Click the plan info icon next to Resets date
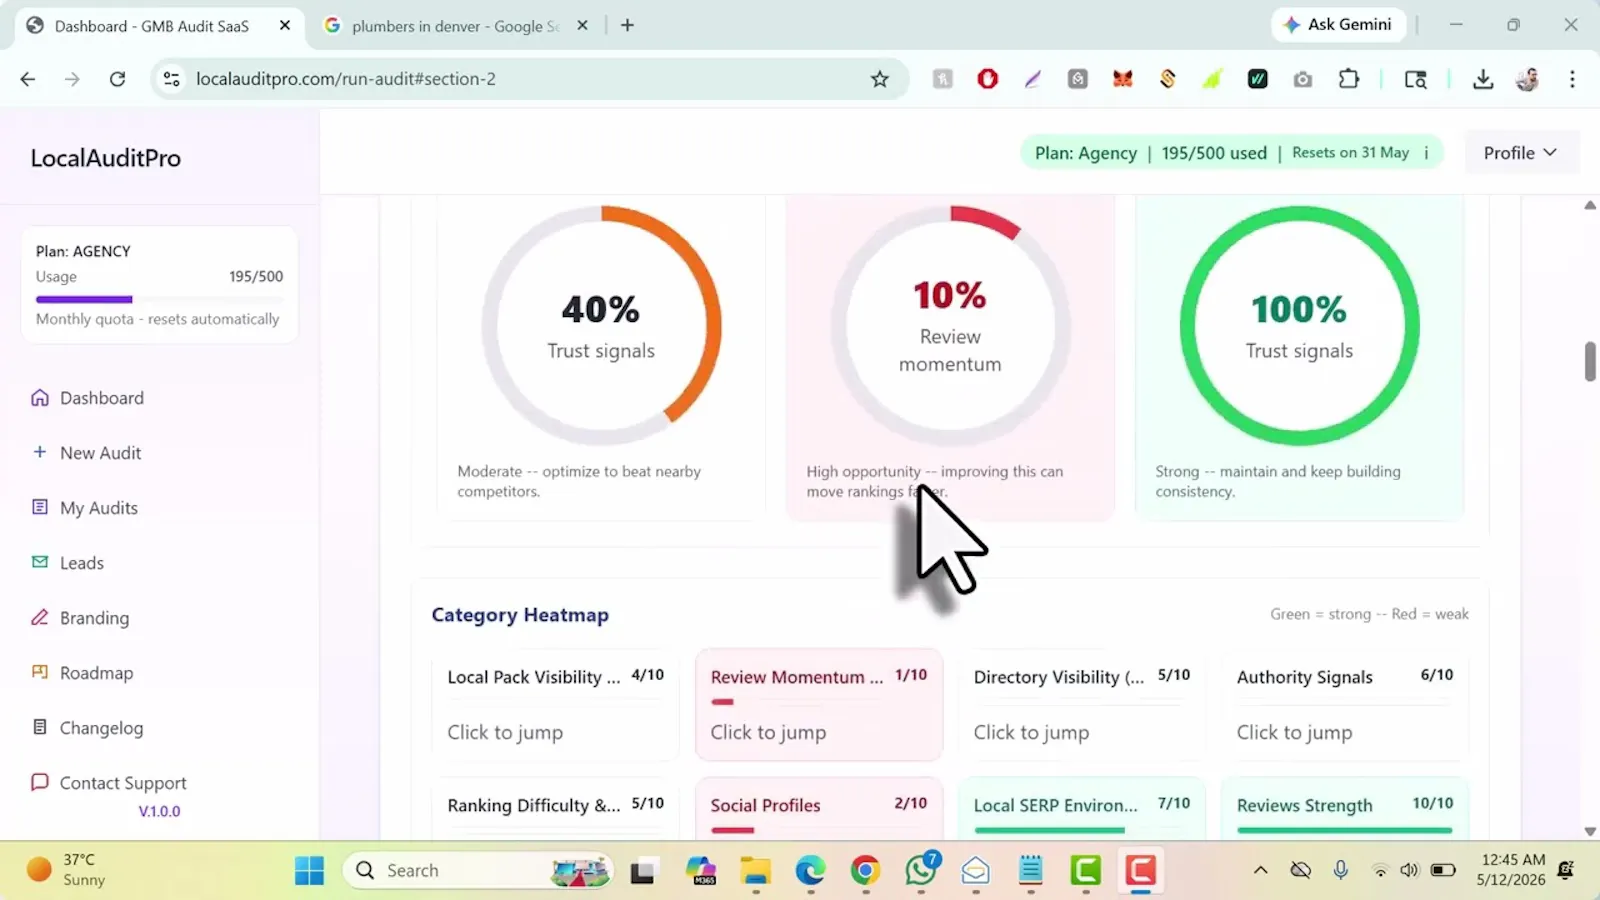The image size is (1600, 900). pos(1426,153)
